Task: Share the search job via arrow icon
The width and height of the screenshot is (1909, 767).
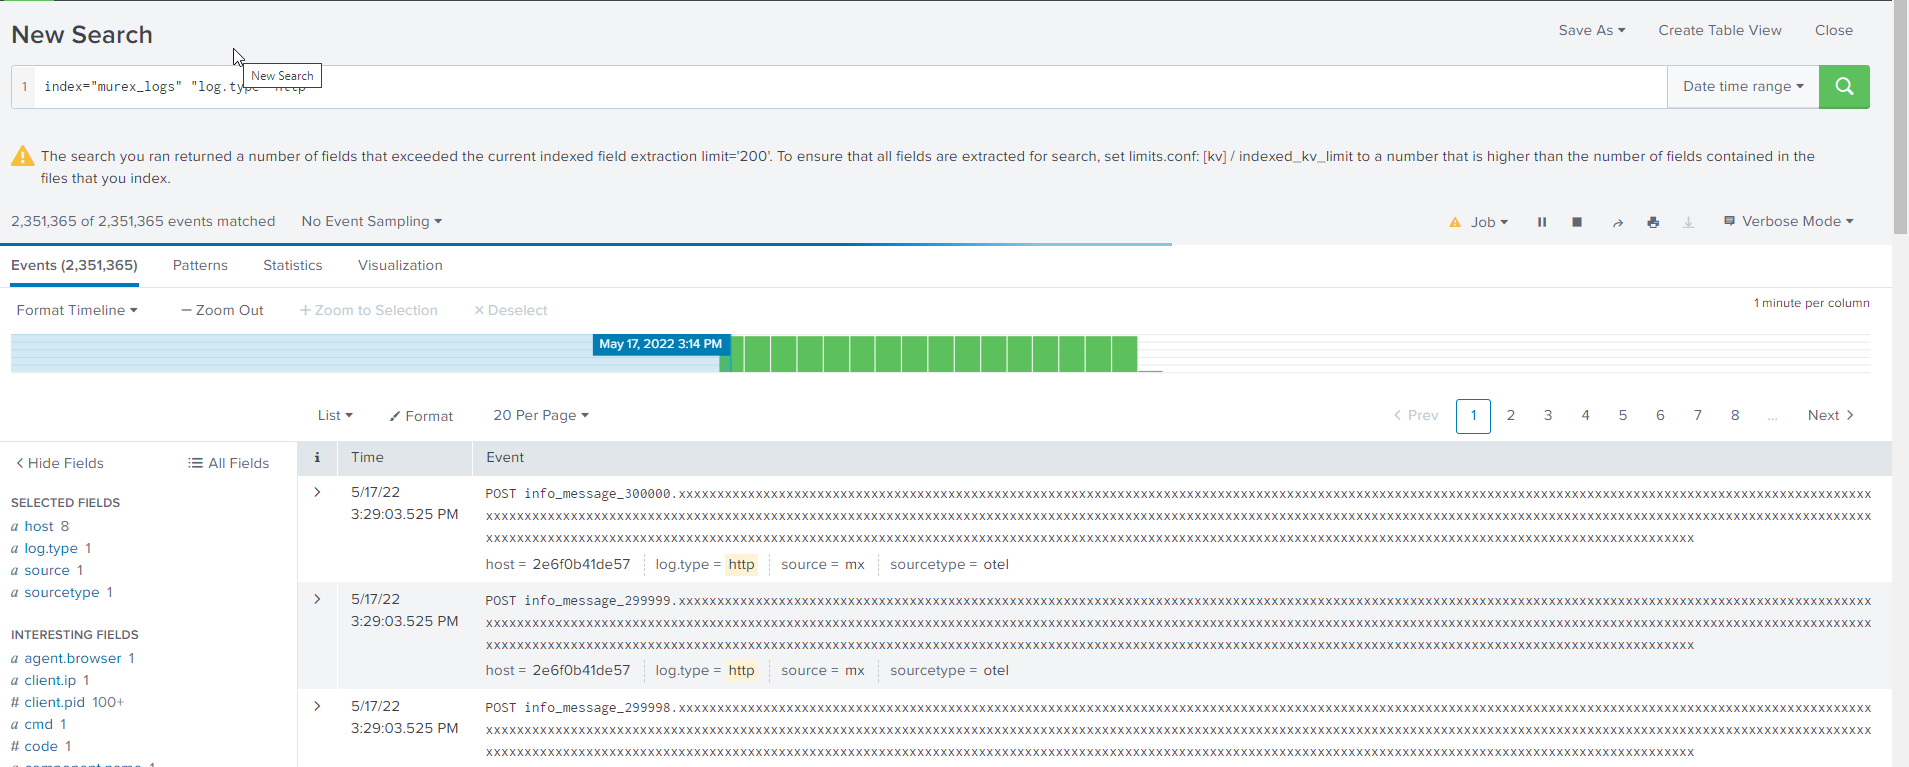Action: (x=1617, y=222)
